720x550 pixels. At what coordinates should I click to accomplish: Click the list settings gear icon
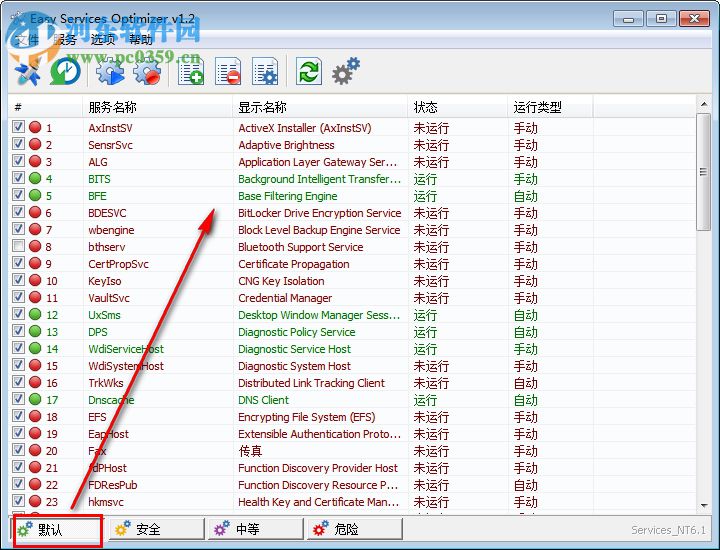(x=265, y=72)
